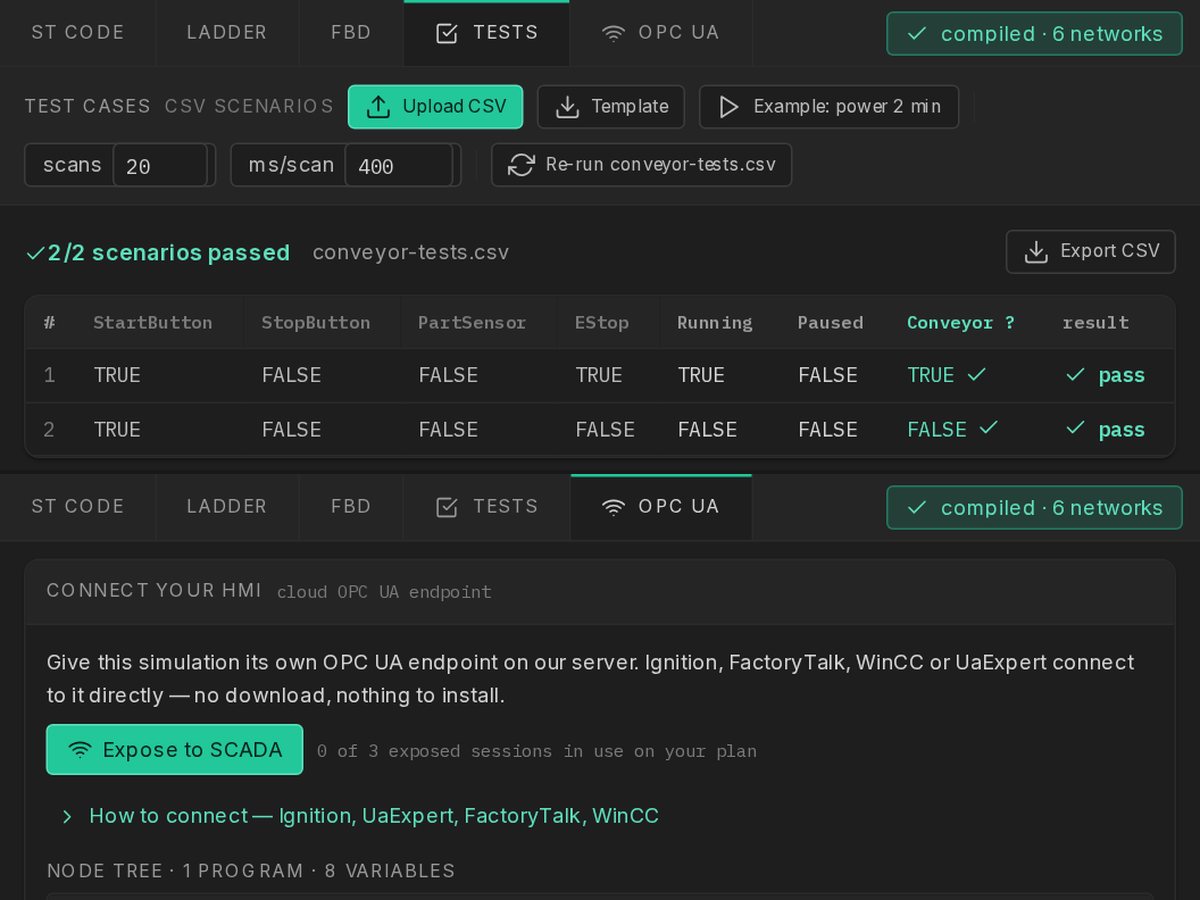Viewport: 1200px width, 900px height.
Task: Click the PartSensor column header
Action: [472, 322]
